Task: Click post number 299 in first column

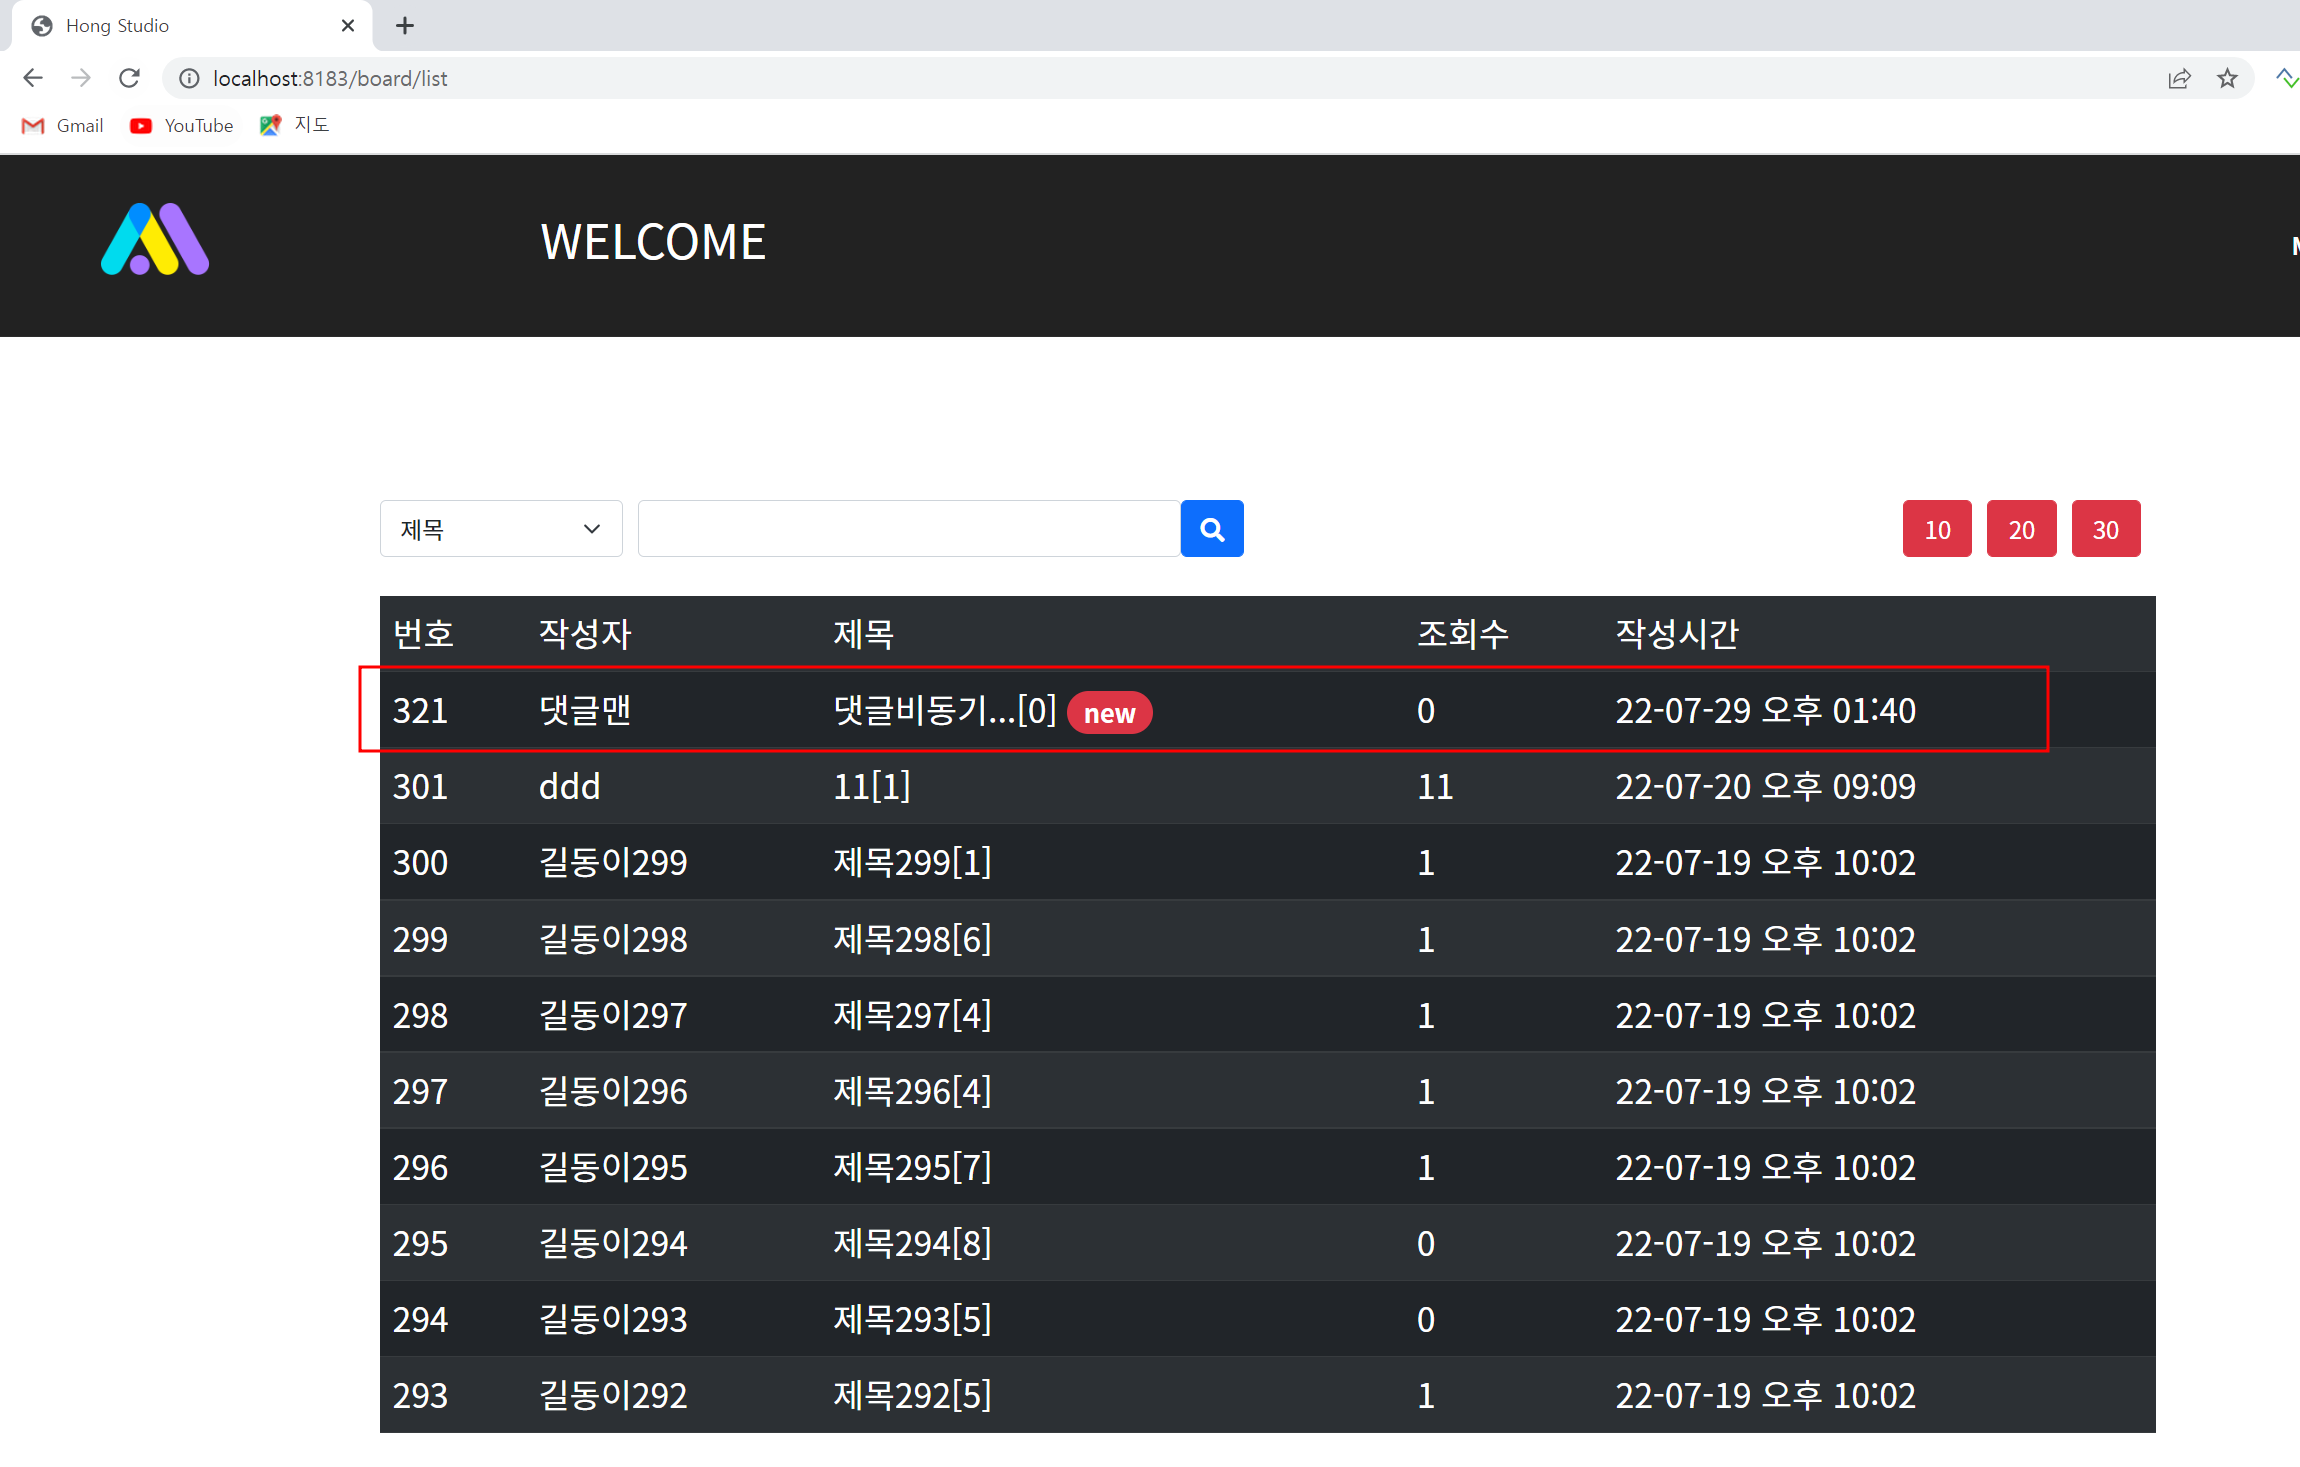Action: (420, 939)
